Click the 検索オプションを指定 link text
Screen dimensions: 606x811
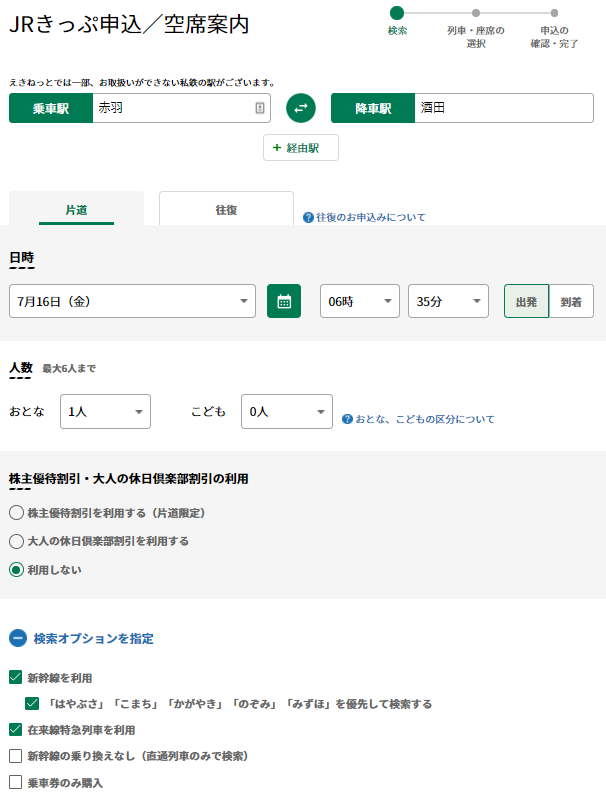coord(94,639)
